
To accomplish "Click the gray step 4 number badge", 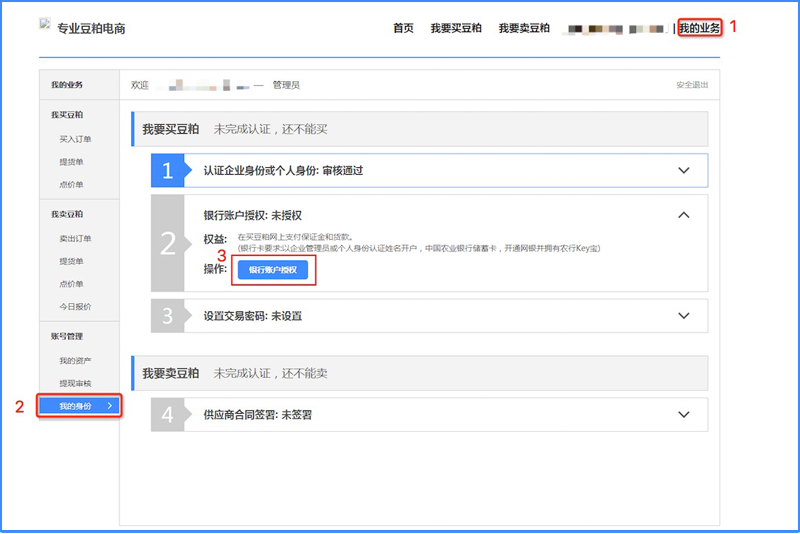I will tap(167, 414).
